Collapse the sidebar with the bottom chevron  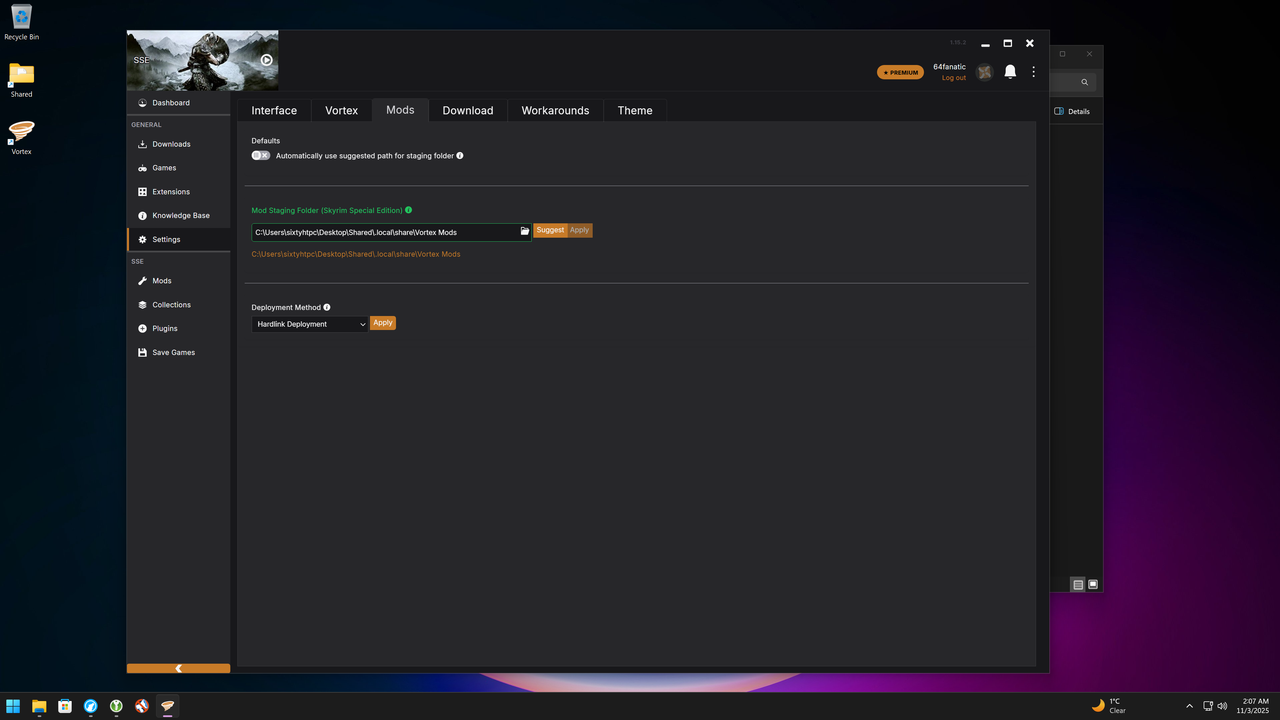click(178, 668)
